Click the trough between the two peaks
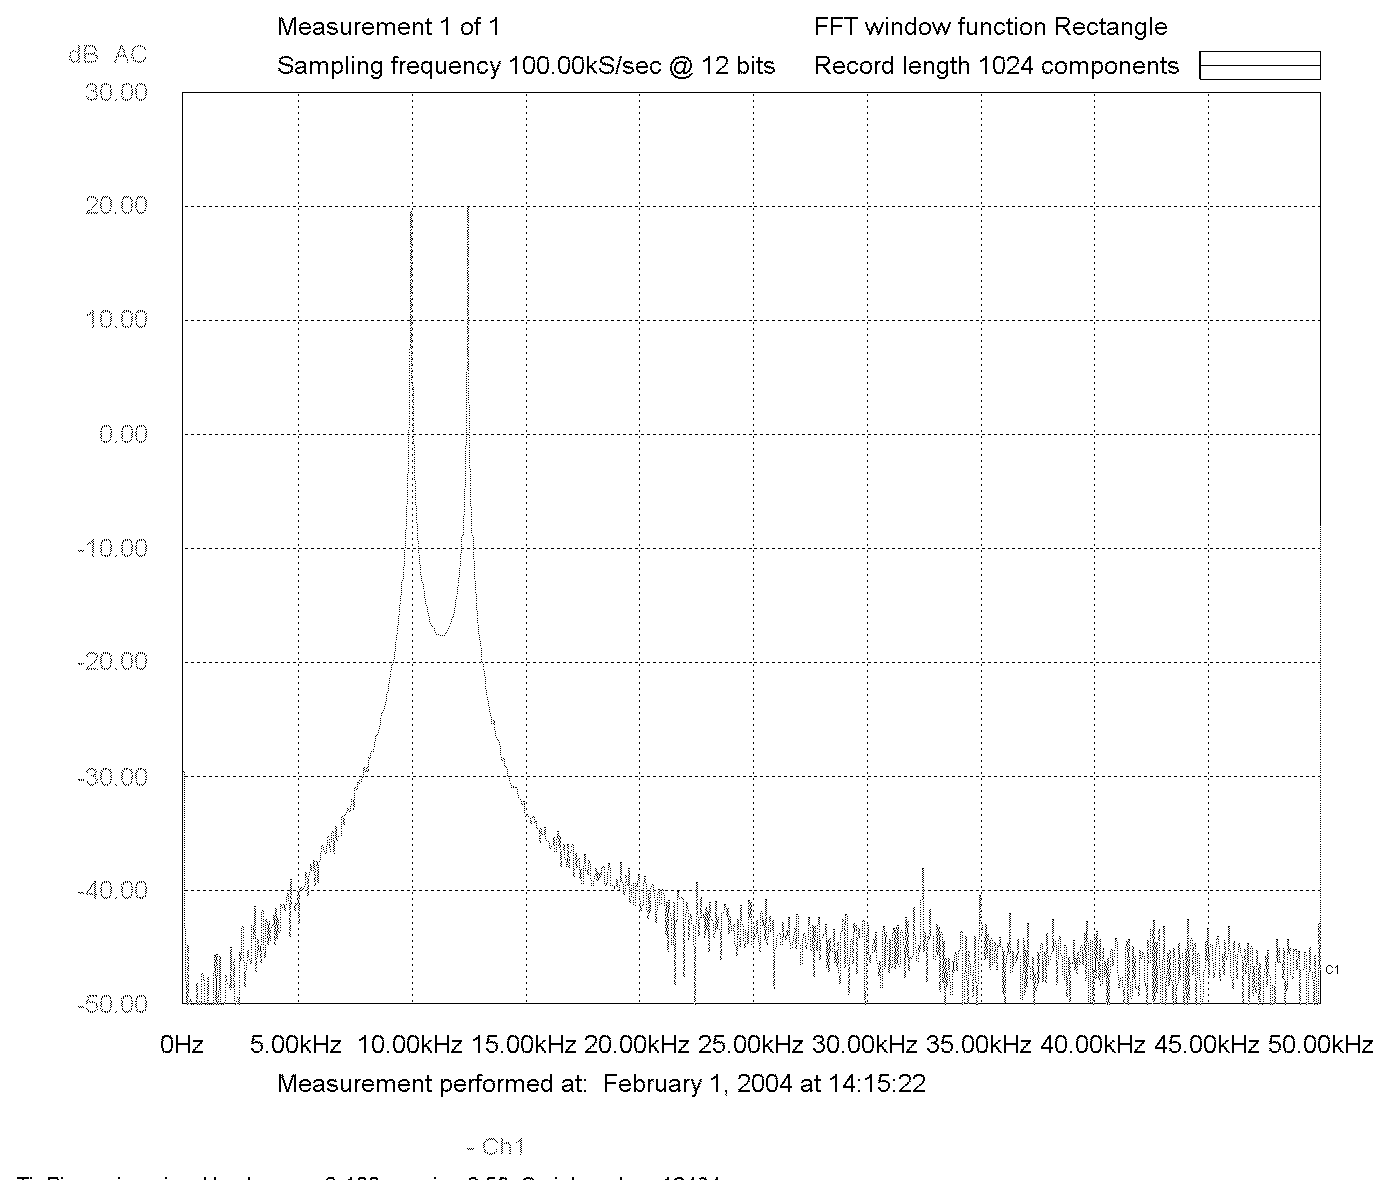Viewport: 1384px width, 1180px height. click(440, 633)
